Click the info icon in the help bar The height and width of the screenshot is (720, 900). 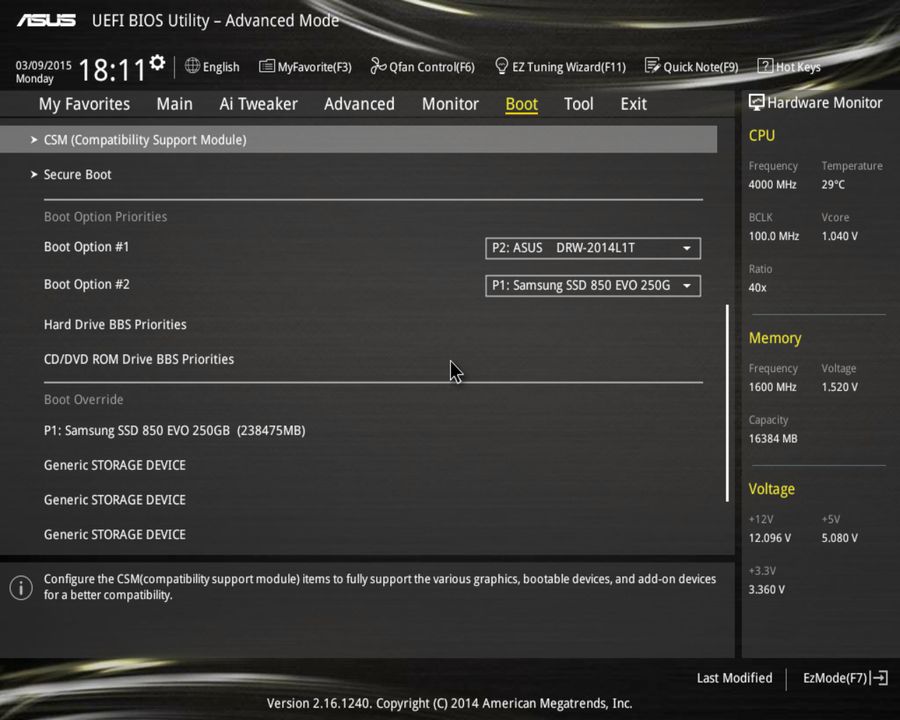tap(21, 588)
